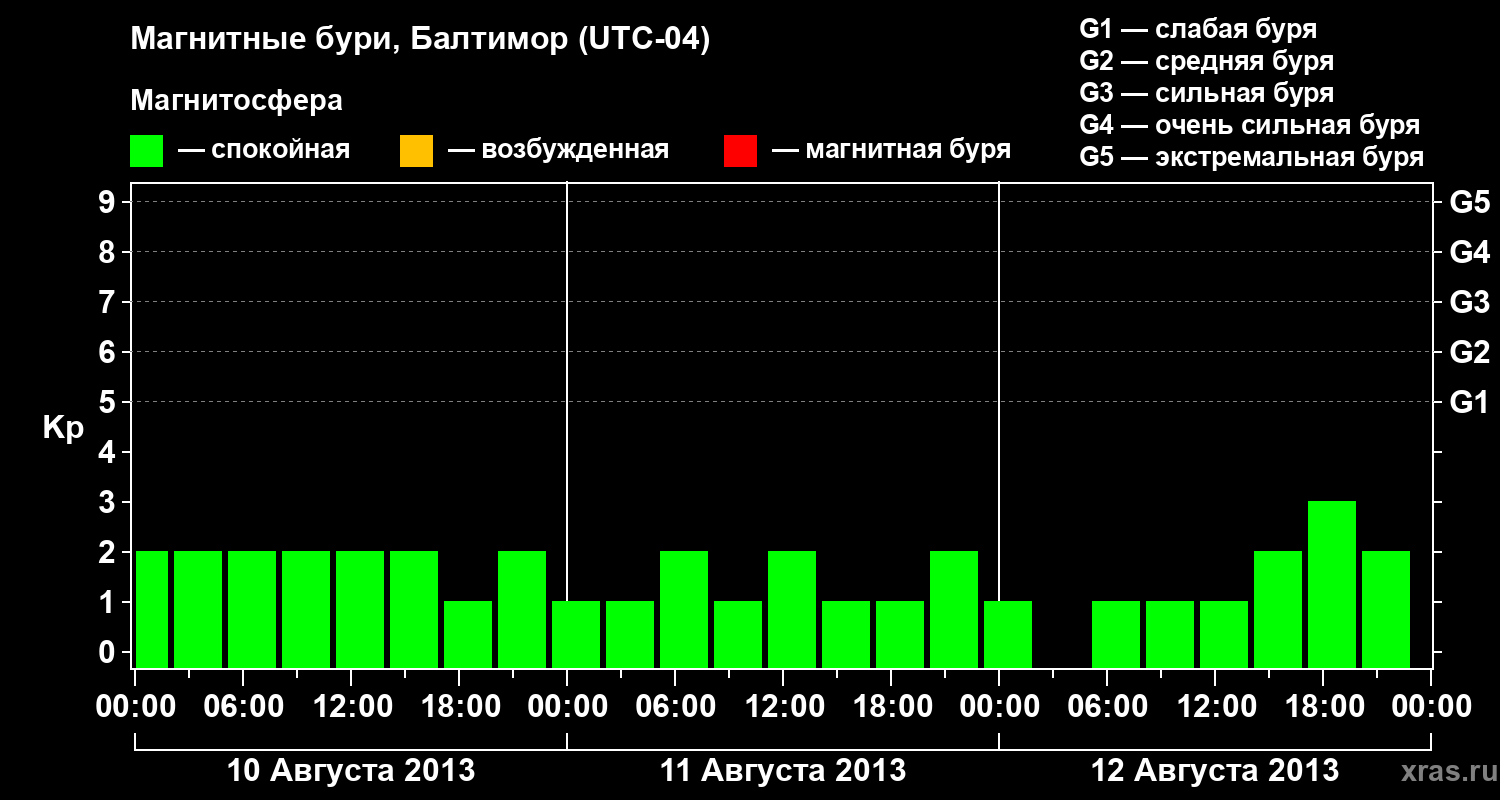
Task: Click the final Kp 2 bar of 12 Августа
Action: pyautogui.click(x=1386, y=609)
